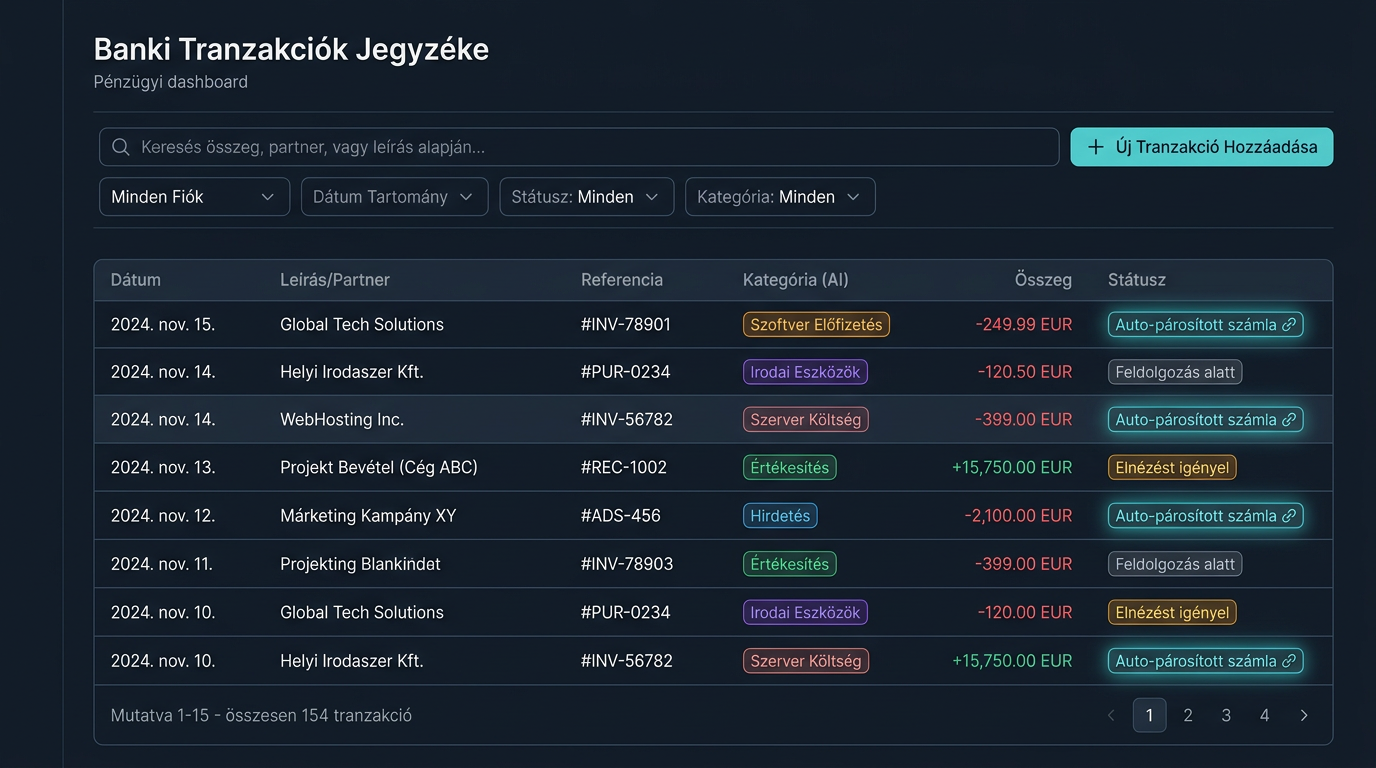
Task: Select the Márketing Kampány XY entry
Action: pyautogui.click(x=368, y=516)
